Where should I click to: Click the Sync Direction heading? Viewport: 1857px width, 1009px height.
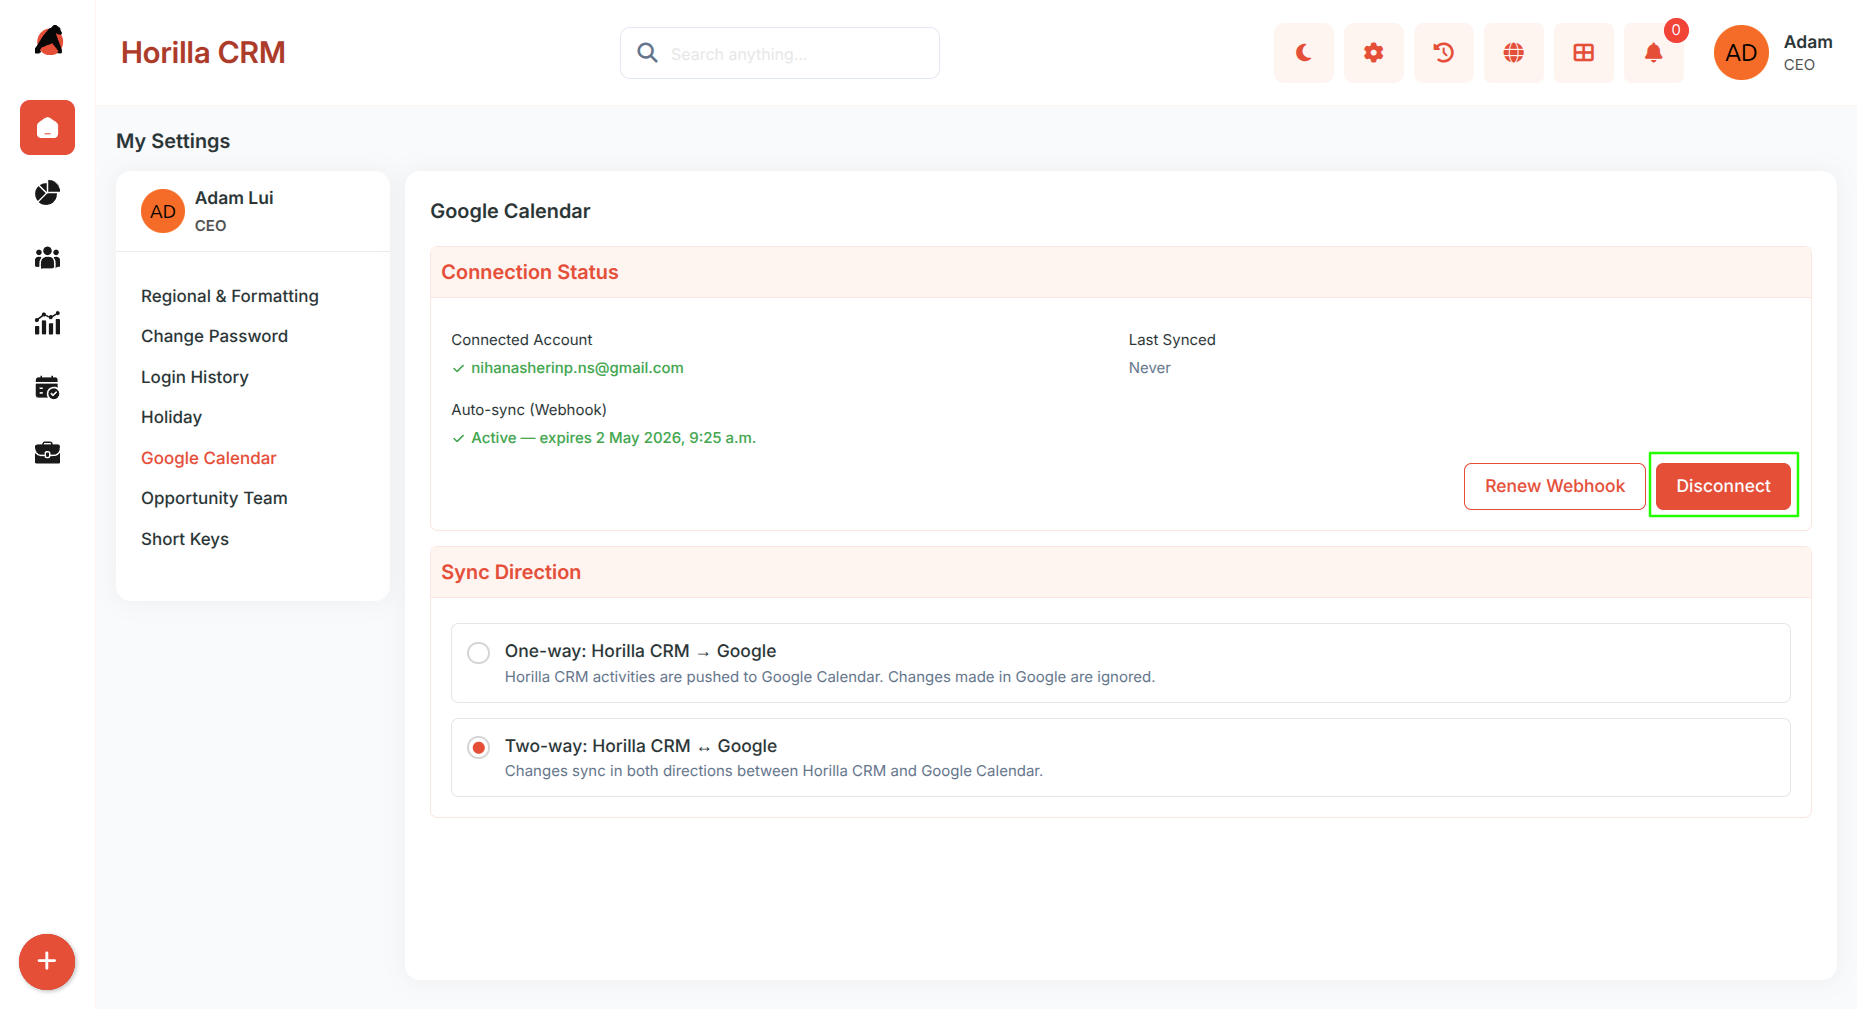(511, 572)
